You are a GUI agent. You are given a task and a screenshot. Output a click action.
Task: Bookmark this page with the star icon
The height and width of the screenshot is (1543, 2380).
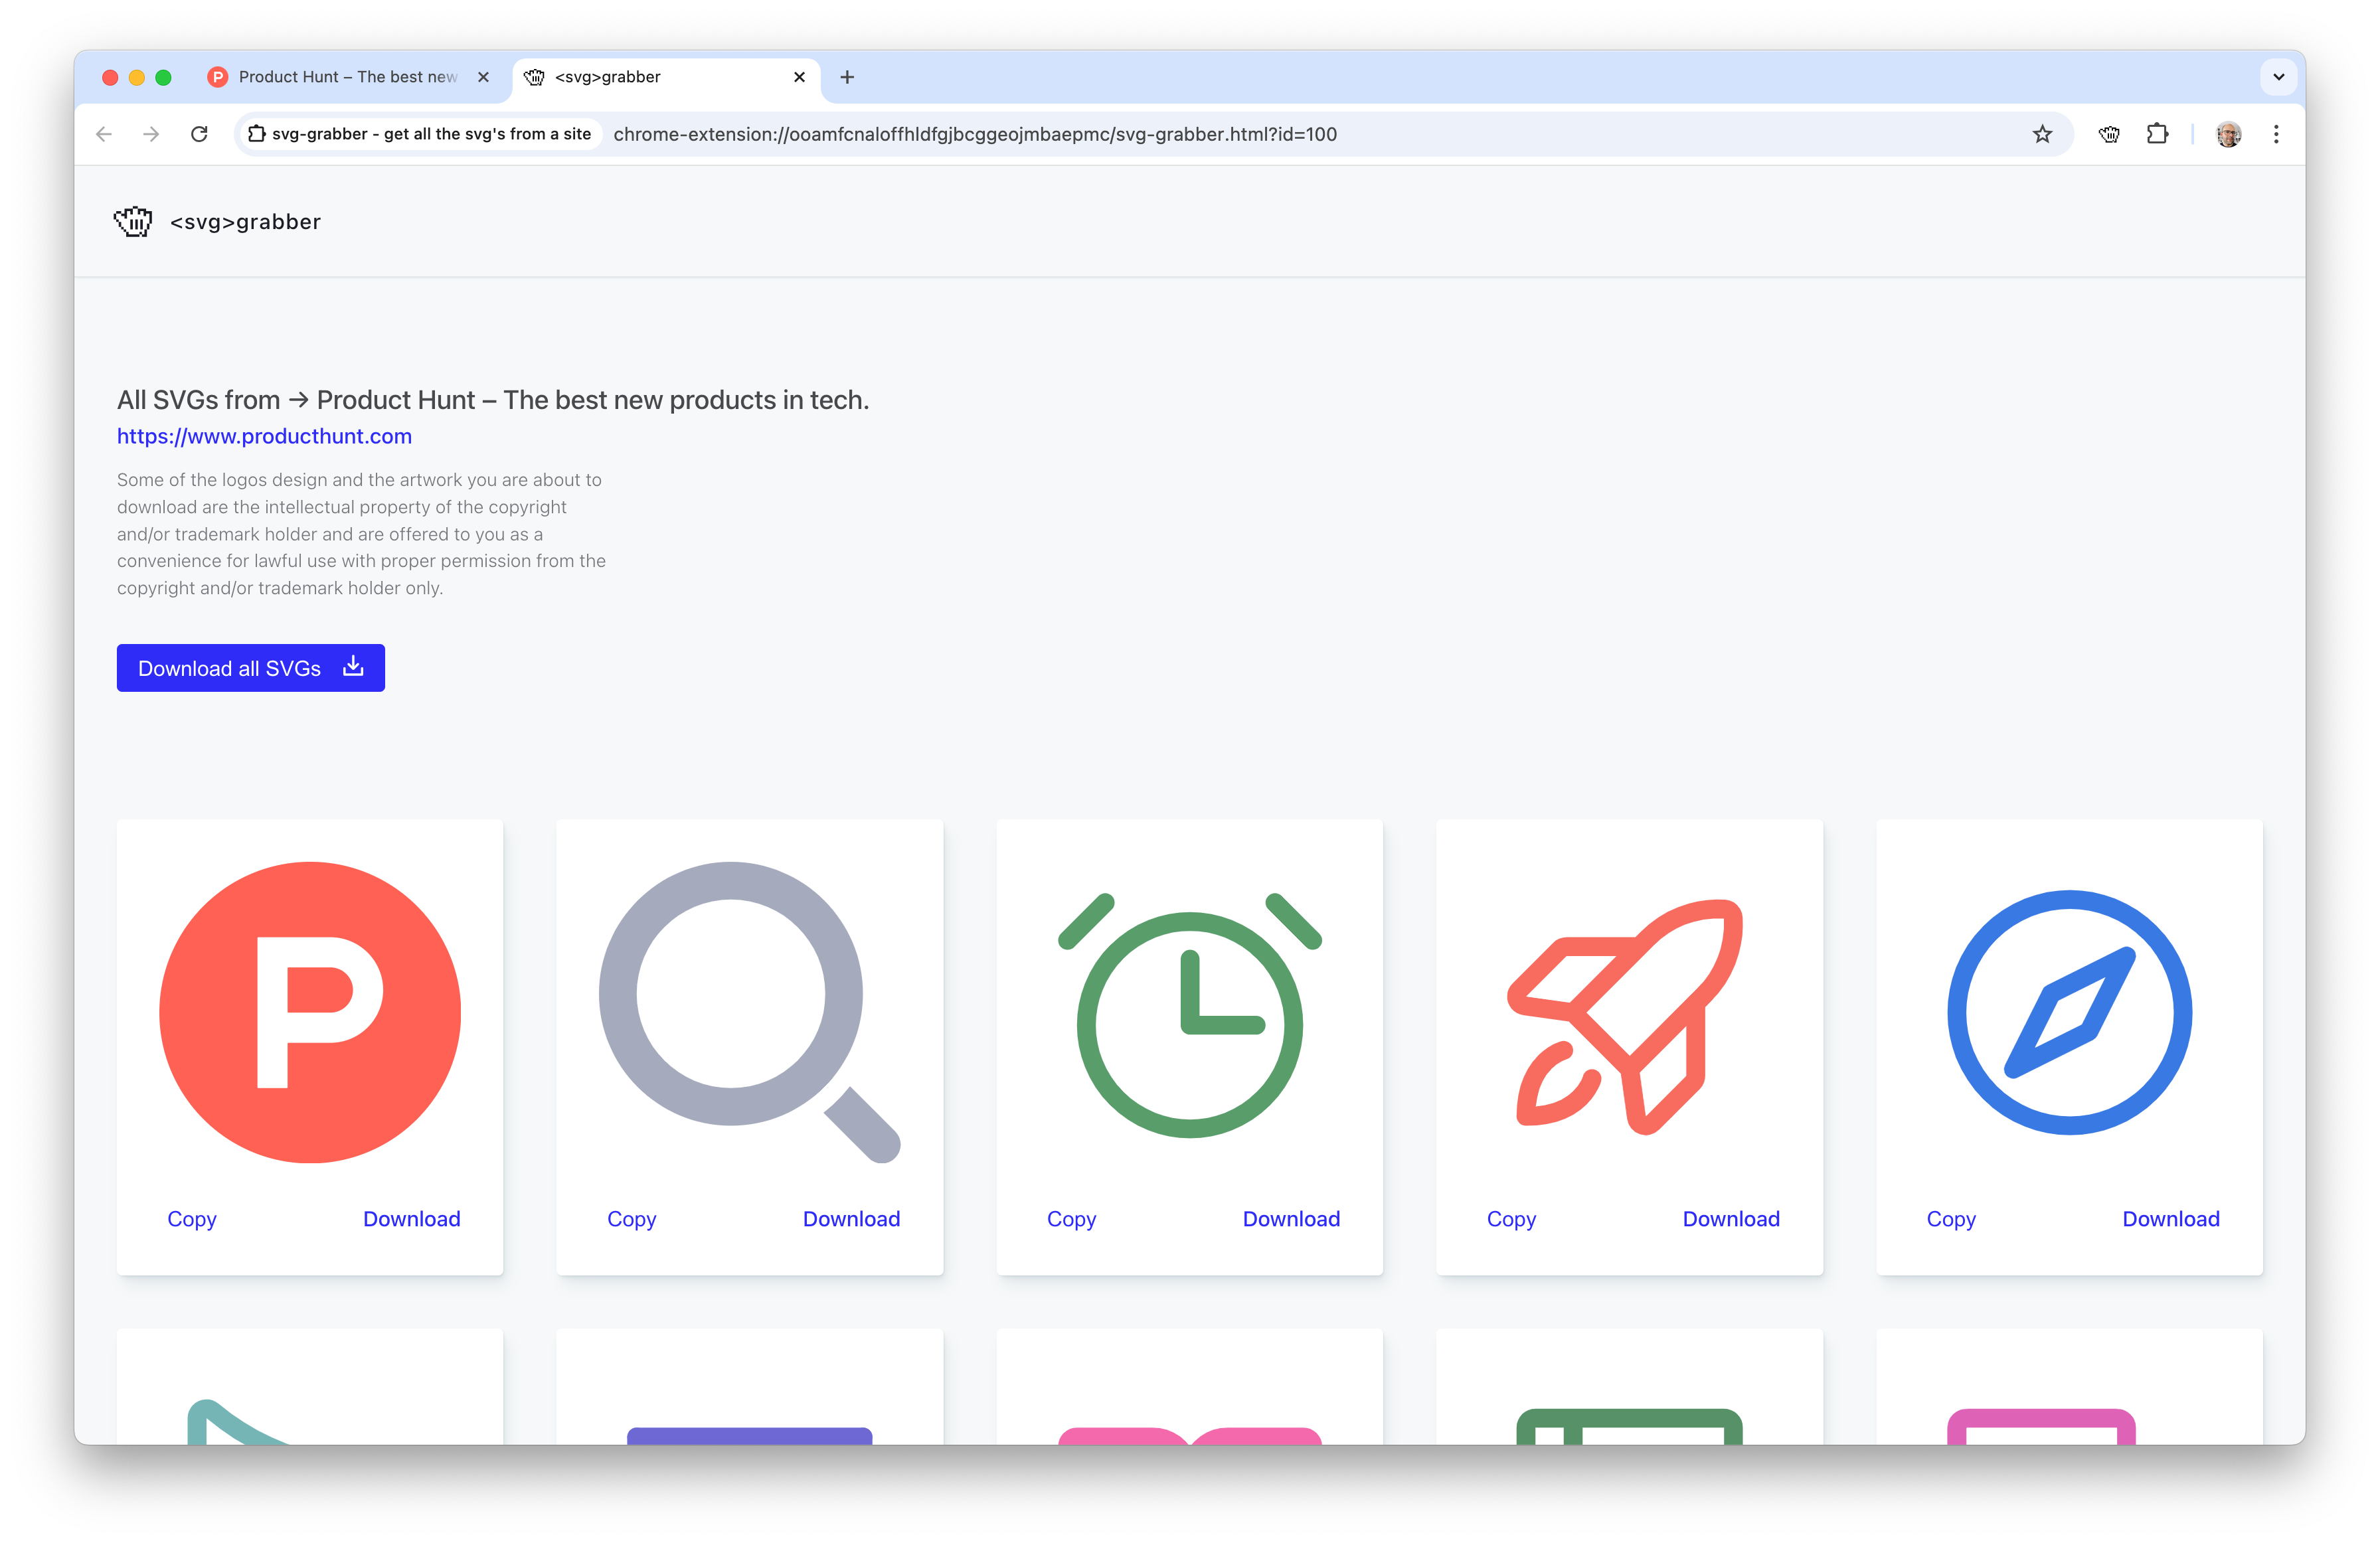click(2043, 133)
